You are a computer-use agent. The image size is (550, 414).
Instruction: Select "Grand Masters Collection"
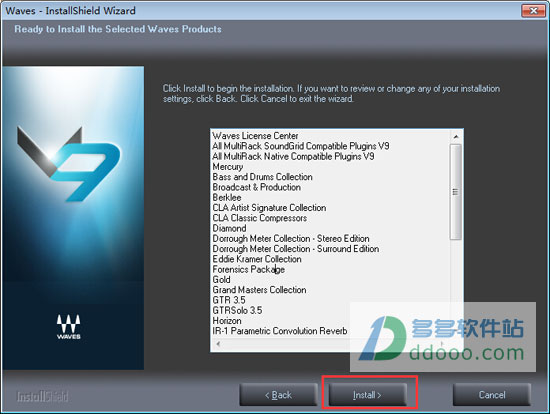[x=259, y=290]
